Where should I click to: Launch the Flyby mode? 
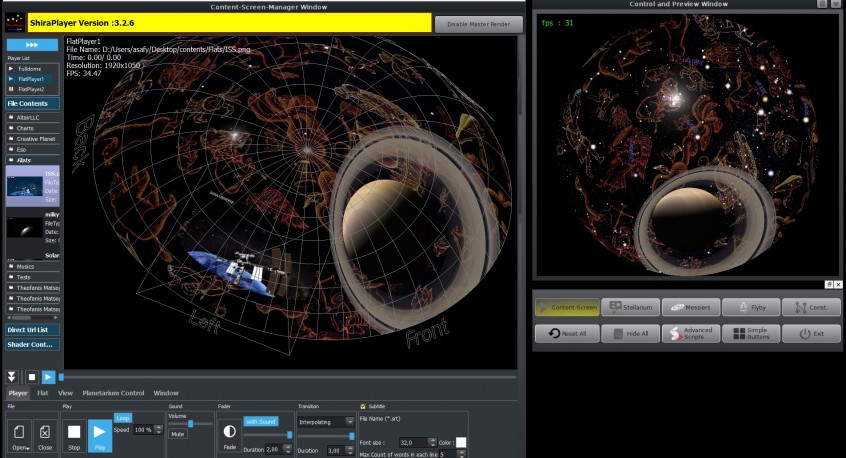tap(751, 307)
